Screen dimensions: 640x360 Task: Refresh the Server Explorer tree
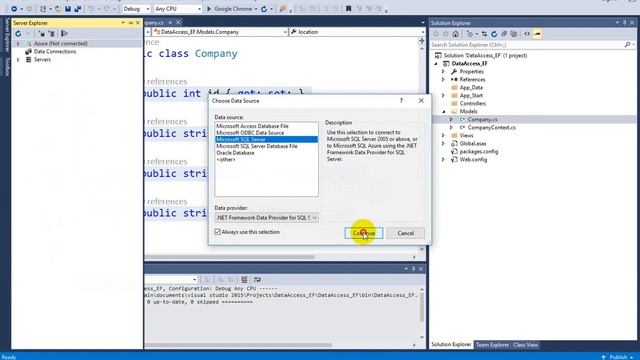click(18, 34)
